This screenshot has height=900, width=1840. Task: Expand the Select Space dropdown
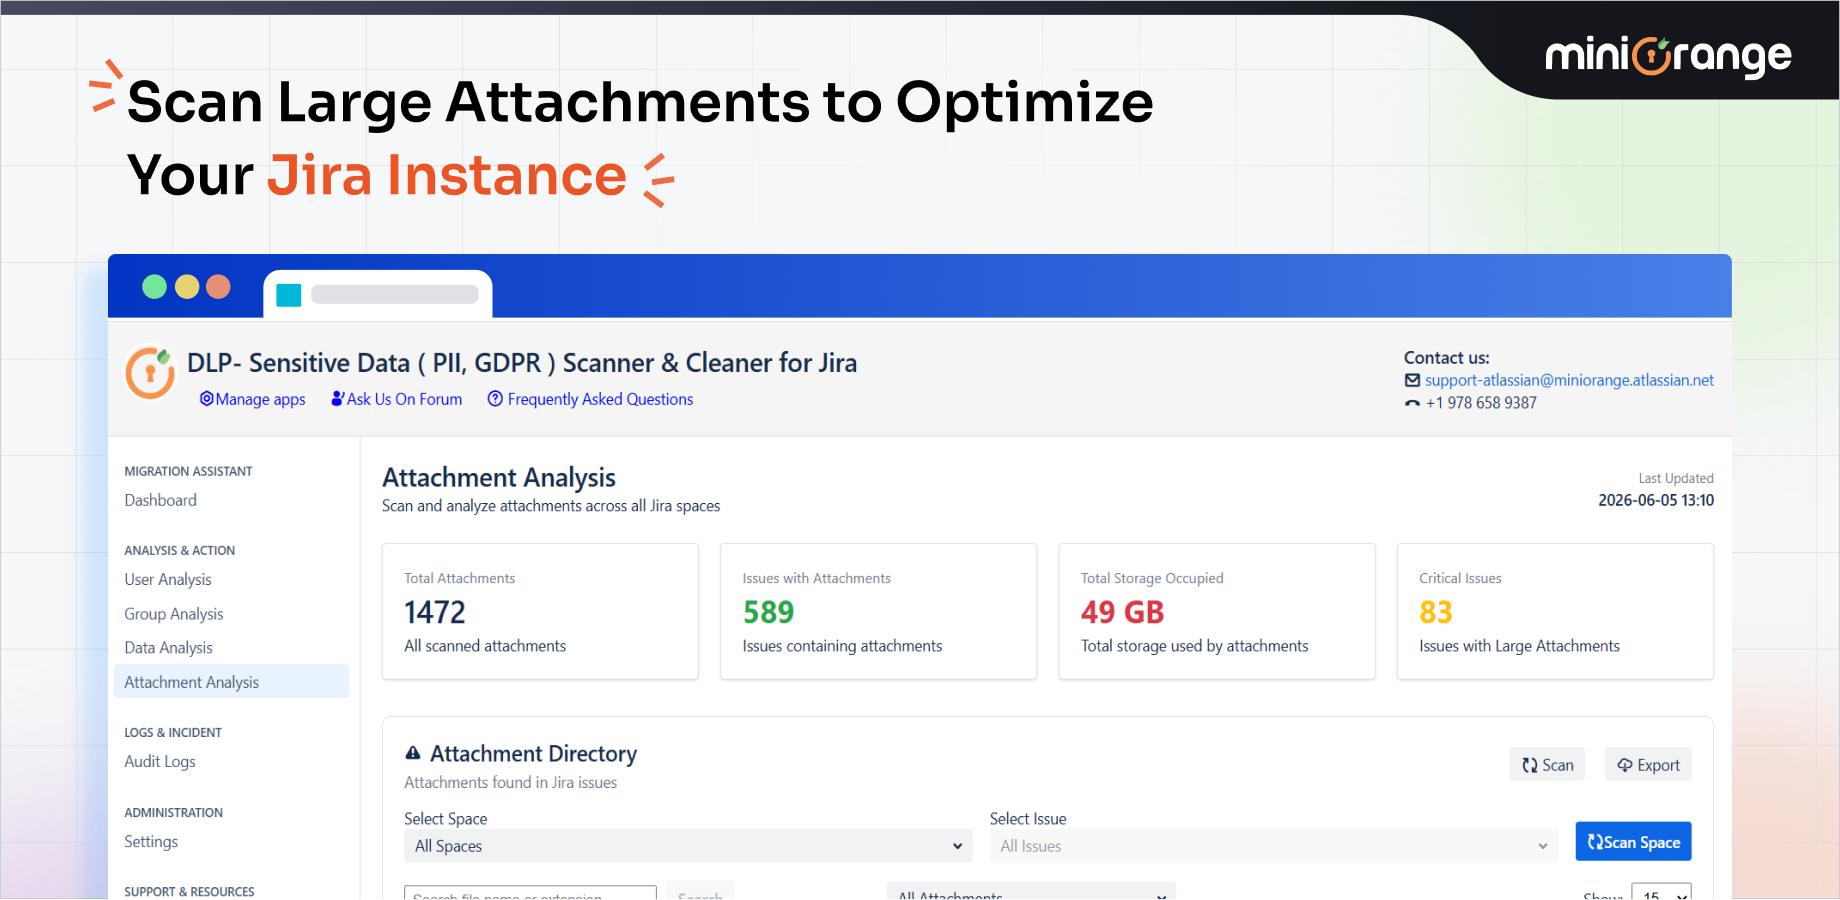(688, 846)
